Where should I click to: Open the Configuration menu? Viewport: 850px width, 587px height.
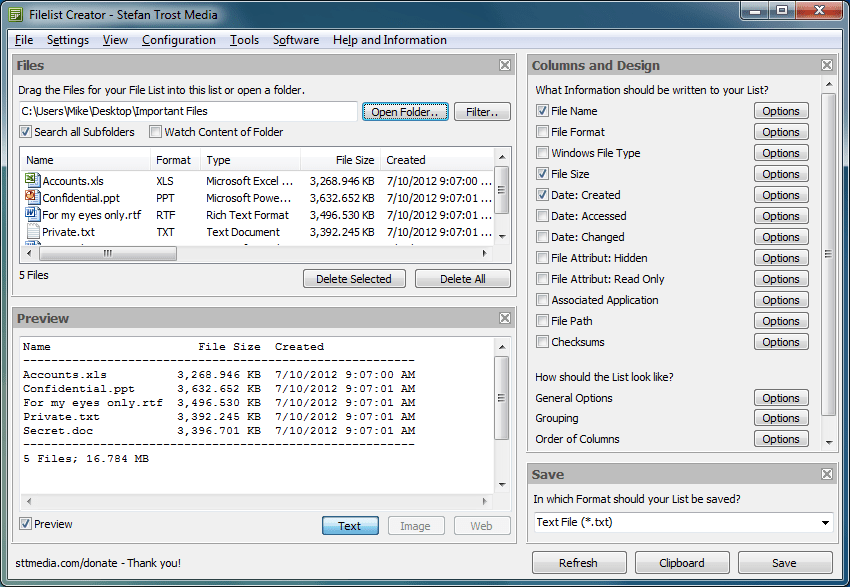click(x=179, y=40)
